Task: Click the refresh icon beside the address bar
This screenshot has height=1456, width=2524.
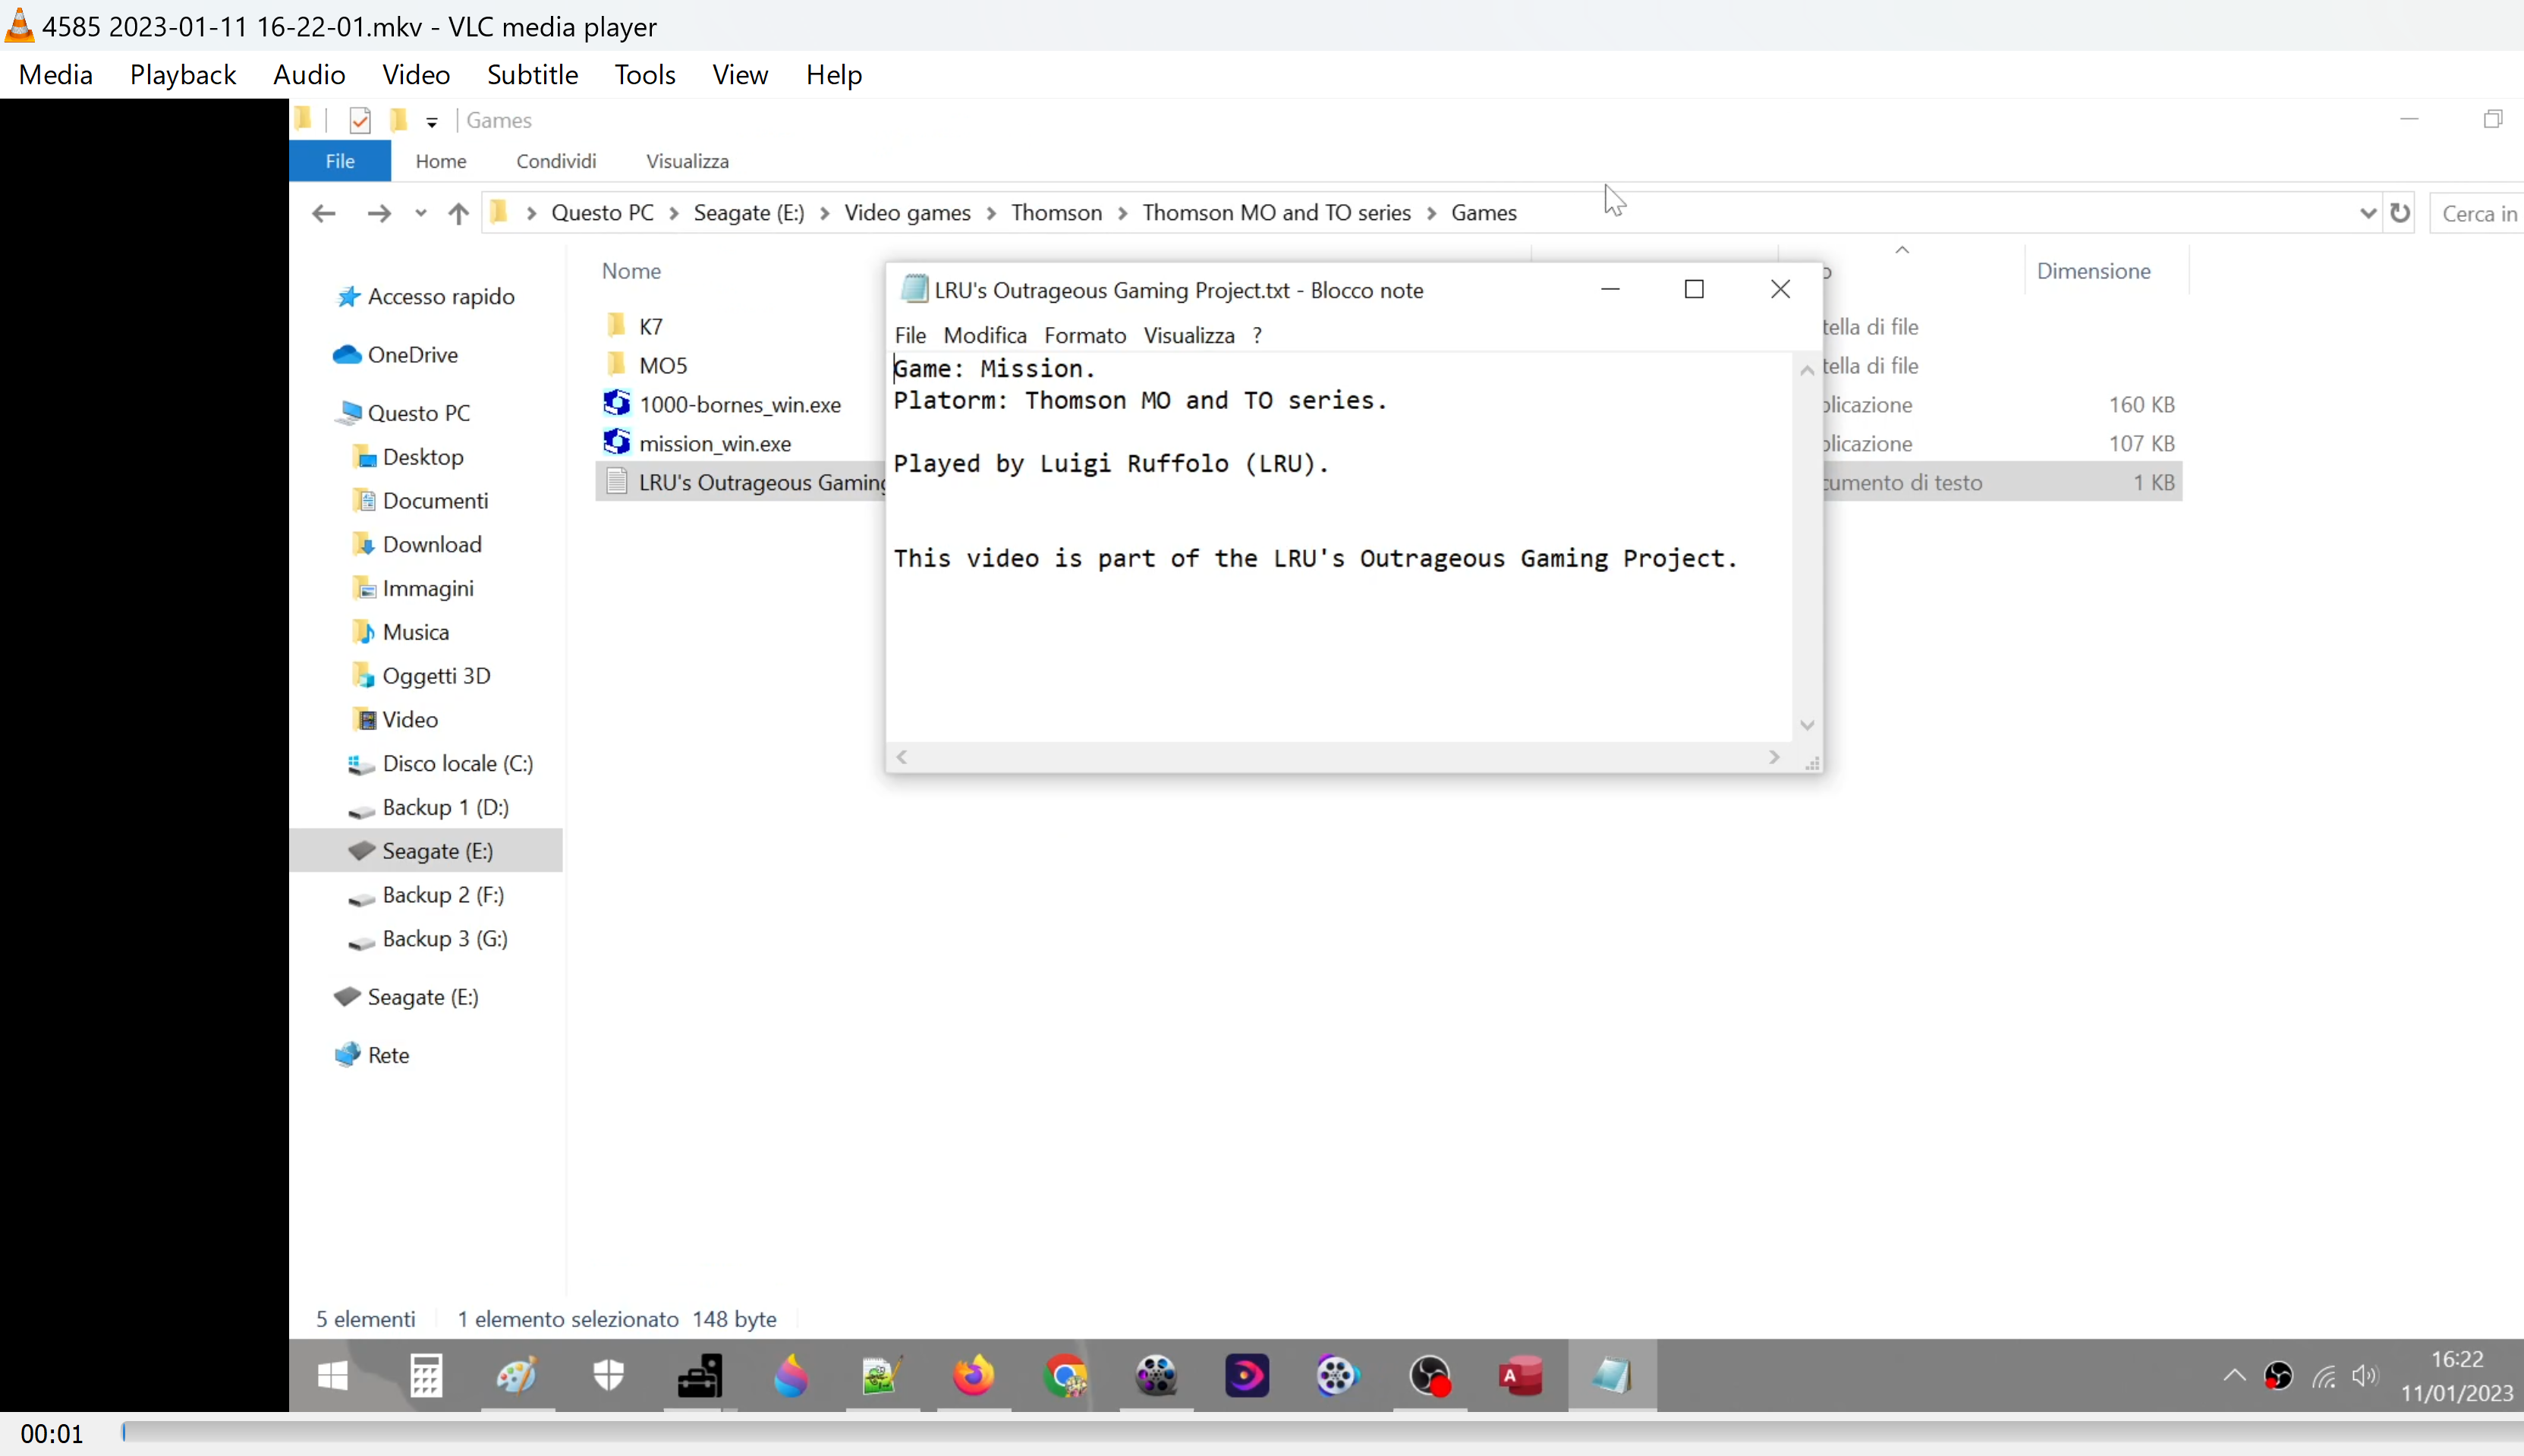Action: pos(2400,213)
